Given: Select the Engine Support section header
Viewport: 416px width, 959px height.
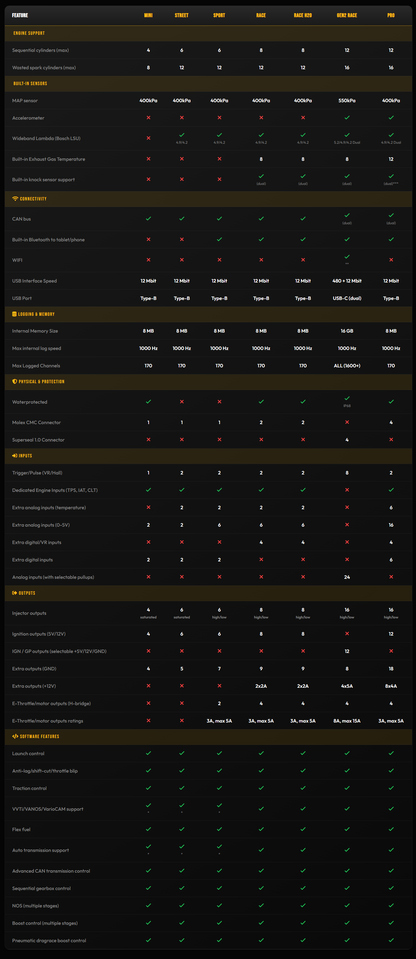Looking at the screenshot, I should 208,33.
